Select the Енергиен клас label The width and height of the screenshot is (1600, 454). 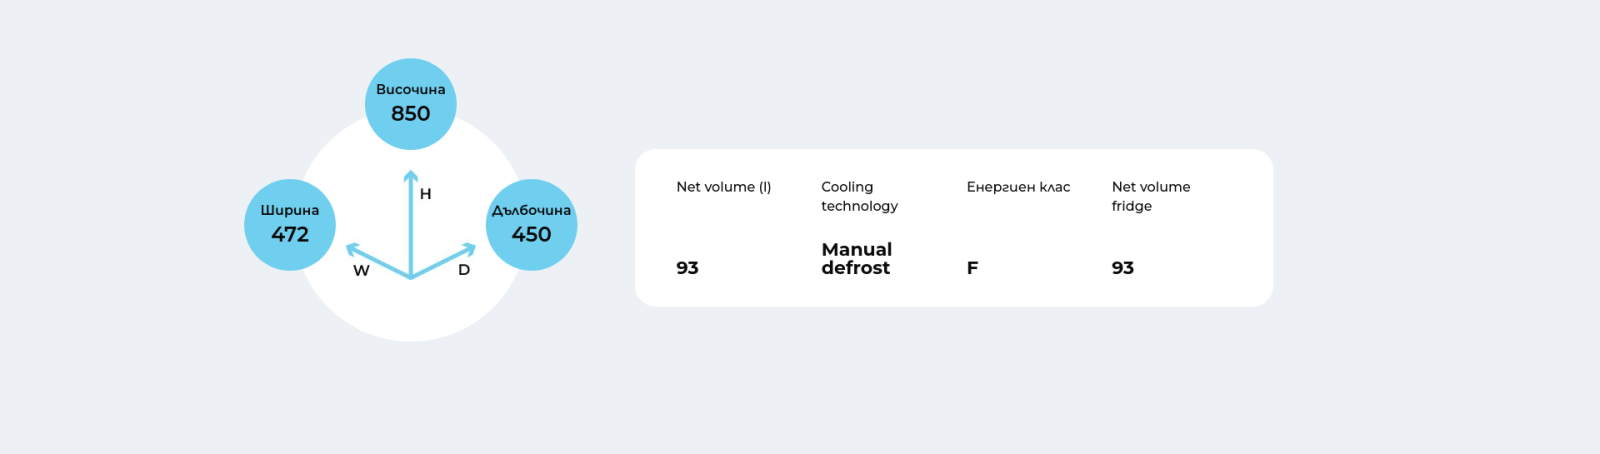point(1018,187)
